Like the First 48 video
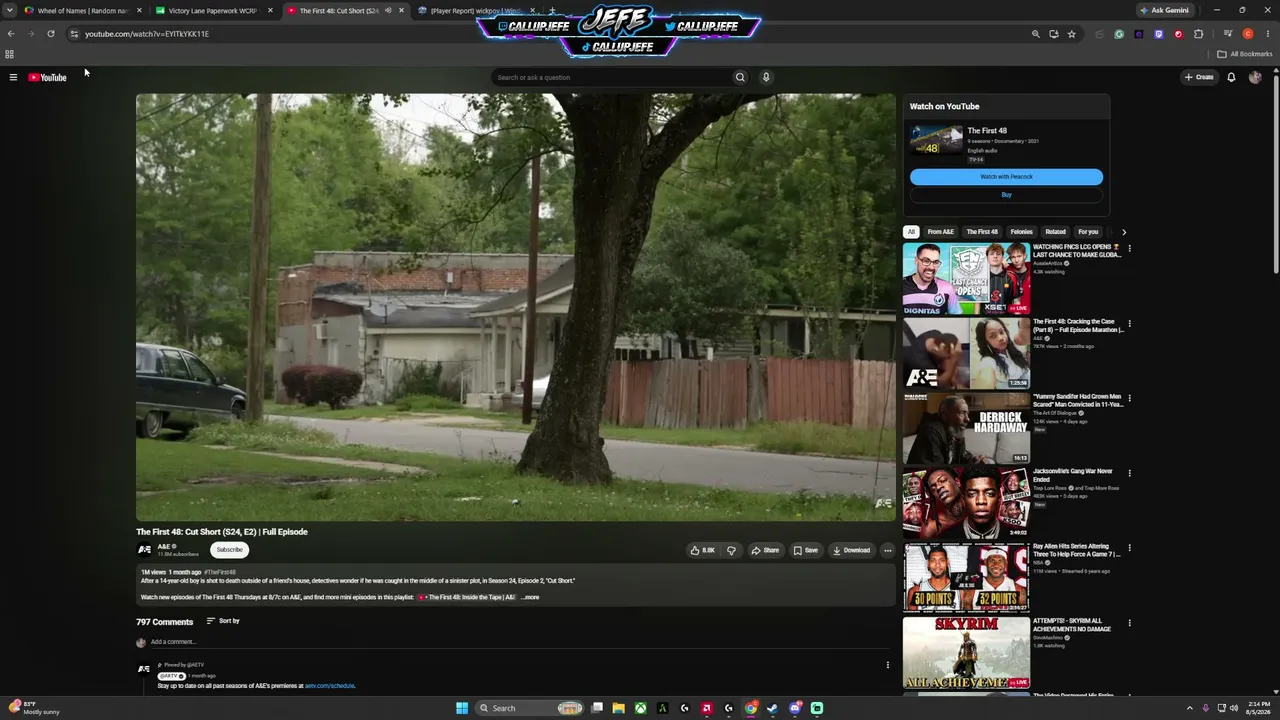Image resolution: width=1280 pixels, height=720 pixels. click(702, 550)
